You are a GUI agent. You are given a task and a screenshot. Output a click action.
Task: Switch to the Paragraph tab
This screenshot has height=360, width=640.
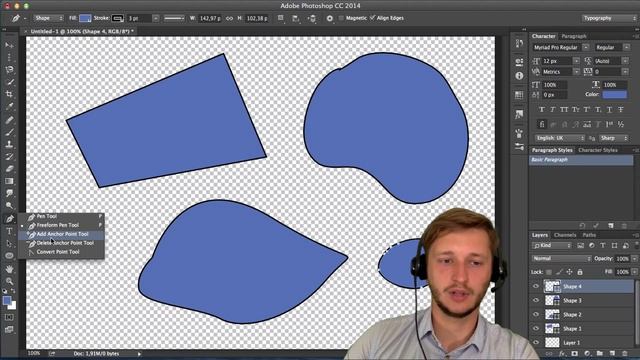coord(573,36)
